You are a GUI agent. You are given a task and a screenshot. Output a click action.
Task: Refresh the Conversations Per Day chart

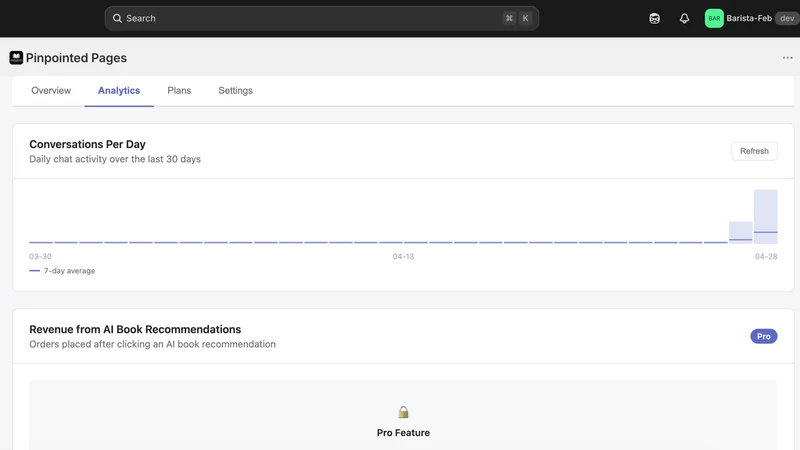click(754, 151)
